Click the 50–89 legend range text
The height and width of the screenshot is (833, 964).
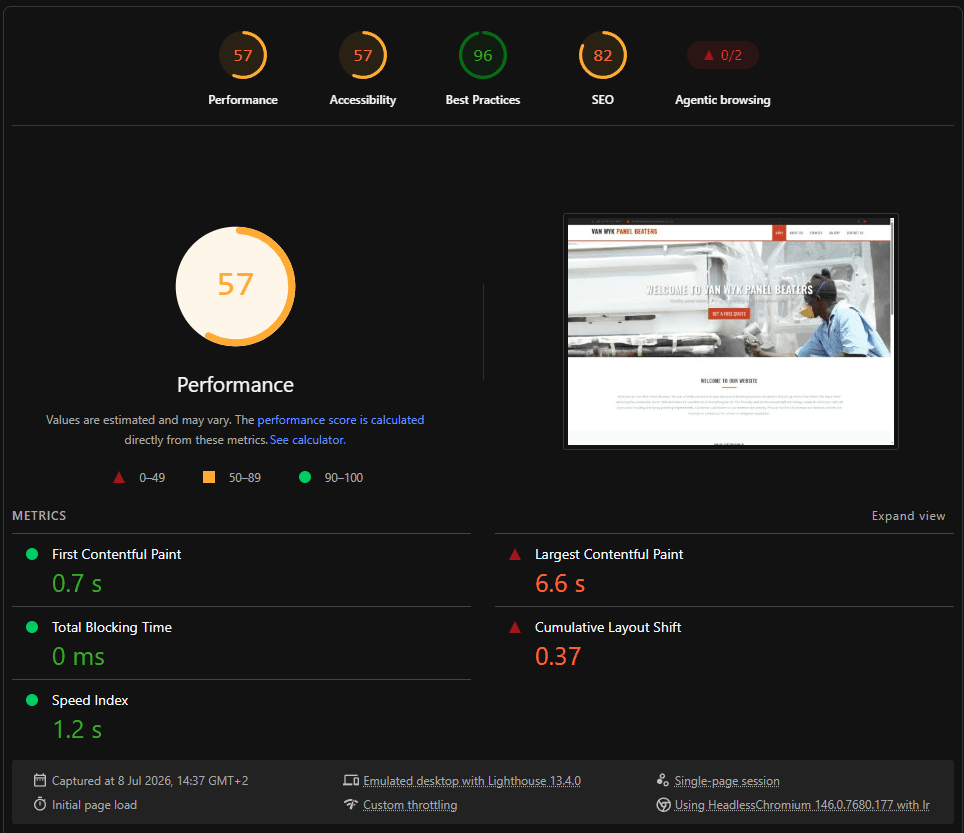click(245, 478)
